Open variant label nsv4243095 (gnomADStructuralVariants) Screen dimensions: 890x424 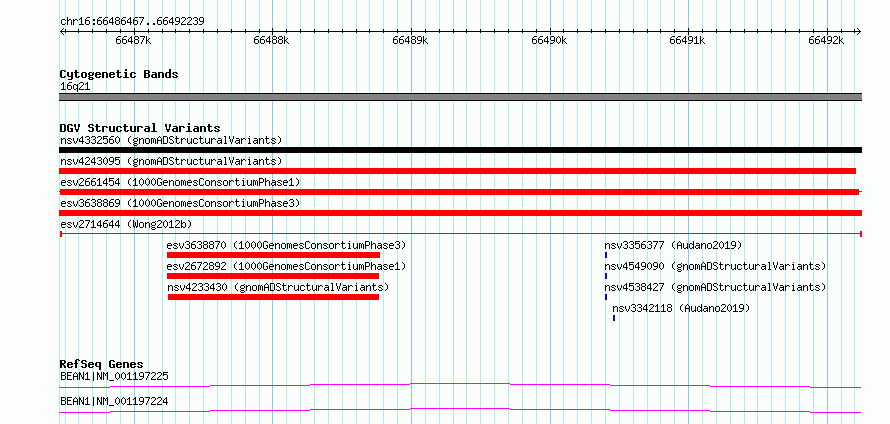coord(171,161)
